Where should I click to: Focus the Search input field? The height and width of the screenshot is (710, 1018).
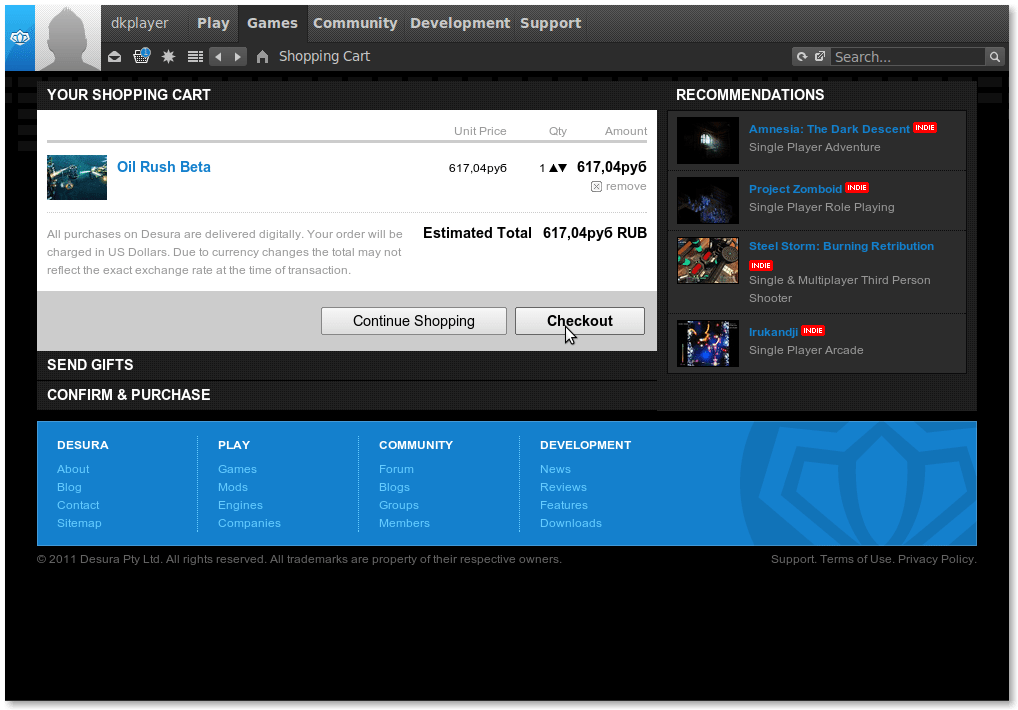(908, 57)
